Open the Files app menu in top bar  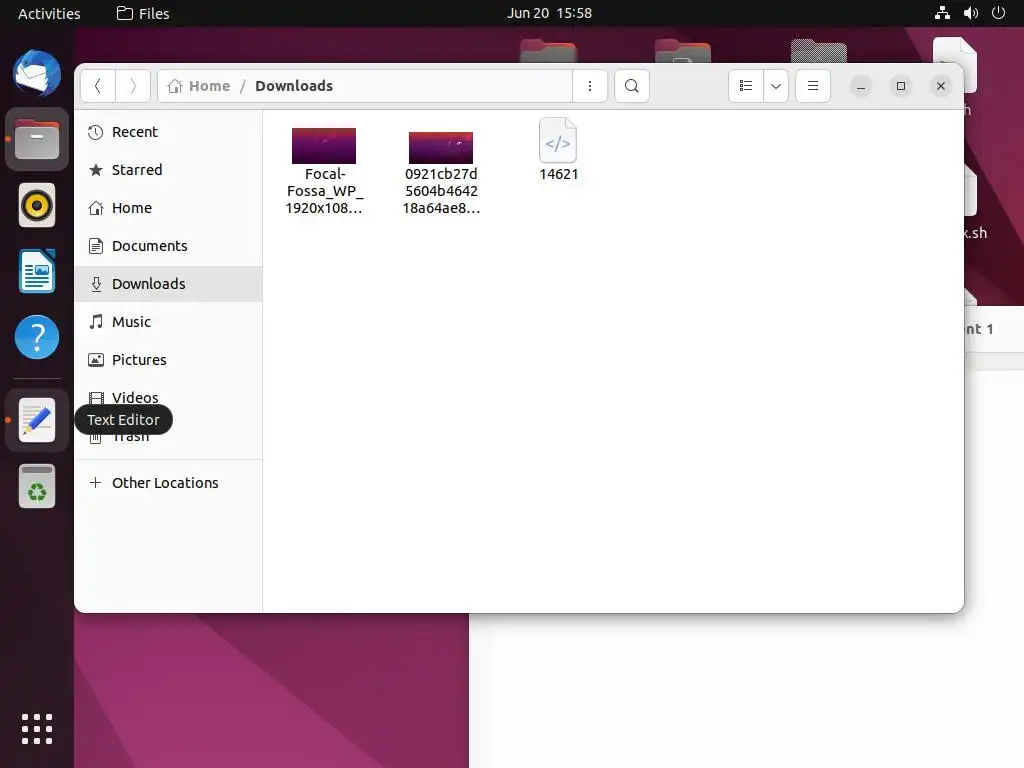tap(143, 13)
